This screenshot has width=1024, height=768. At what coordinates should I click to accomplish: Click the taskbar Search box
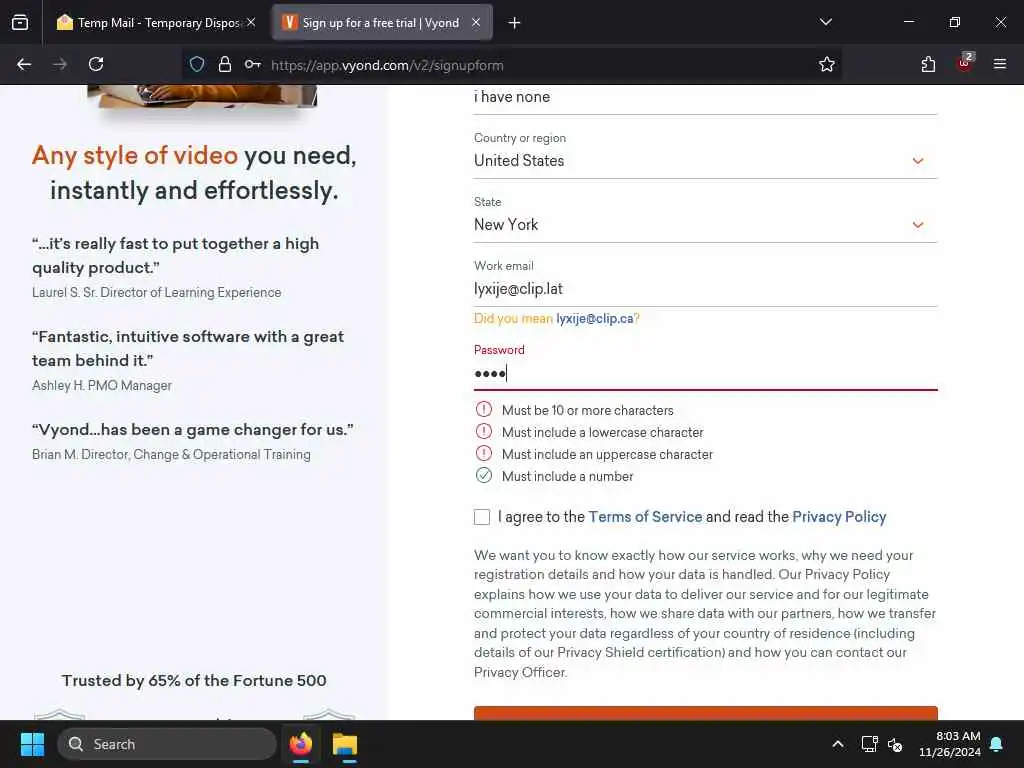point(167,744)
